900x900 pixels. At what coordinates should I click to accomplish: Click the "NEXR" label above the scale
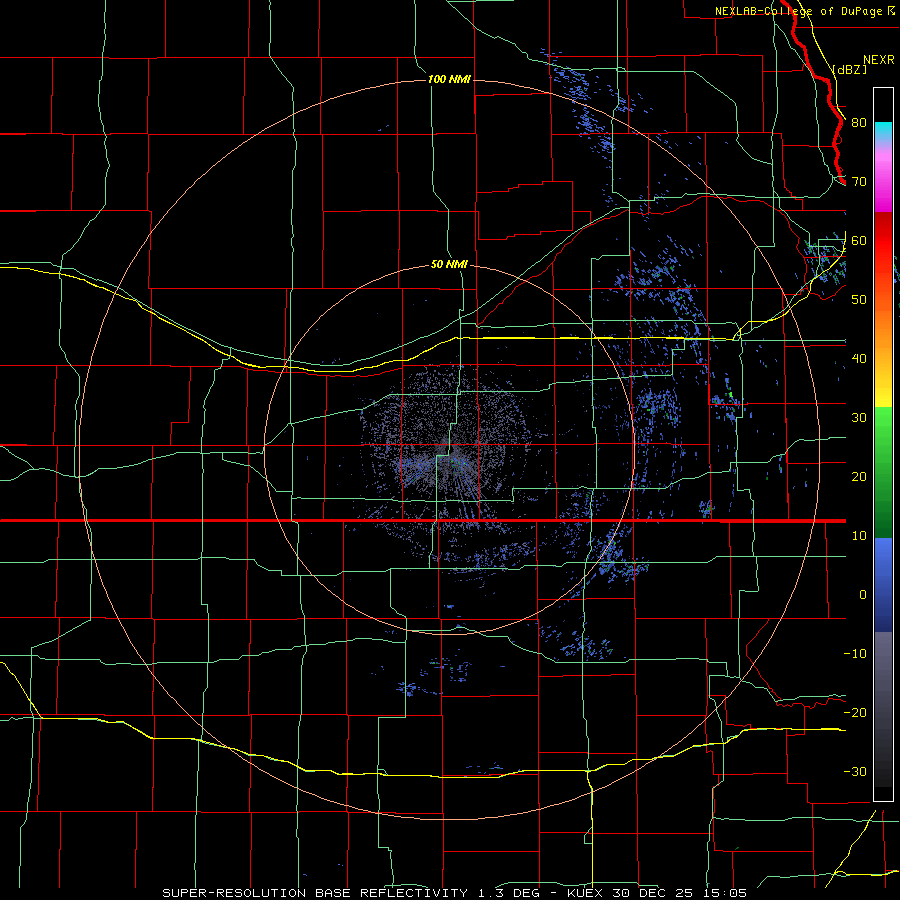pyautogui.click(x=878, y=60)
